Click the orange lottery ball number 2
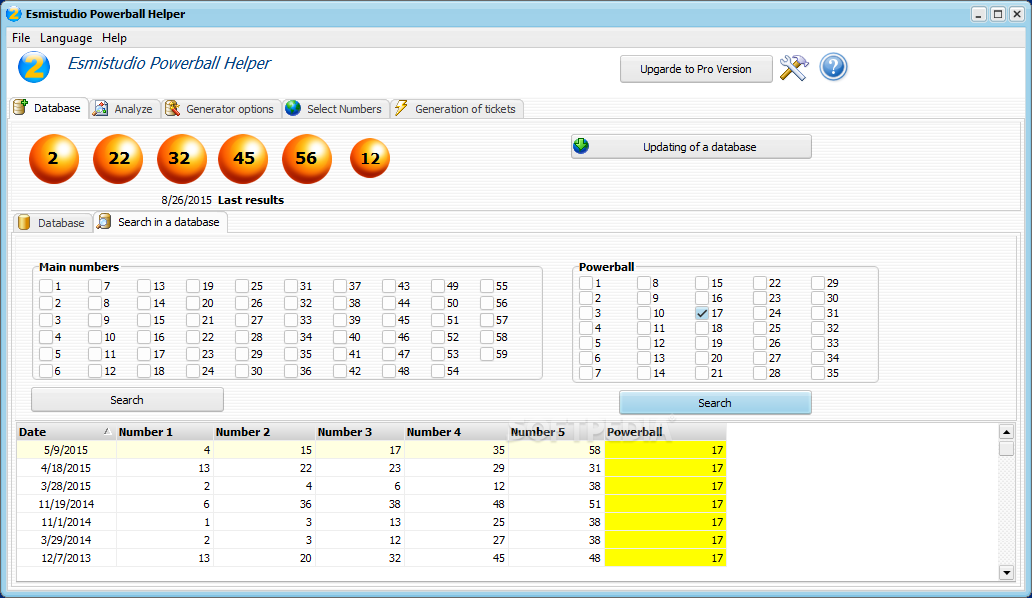Image resolution: width=1032 pixels, height=598 pixels. click(53, 159)
